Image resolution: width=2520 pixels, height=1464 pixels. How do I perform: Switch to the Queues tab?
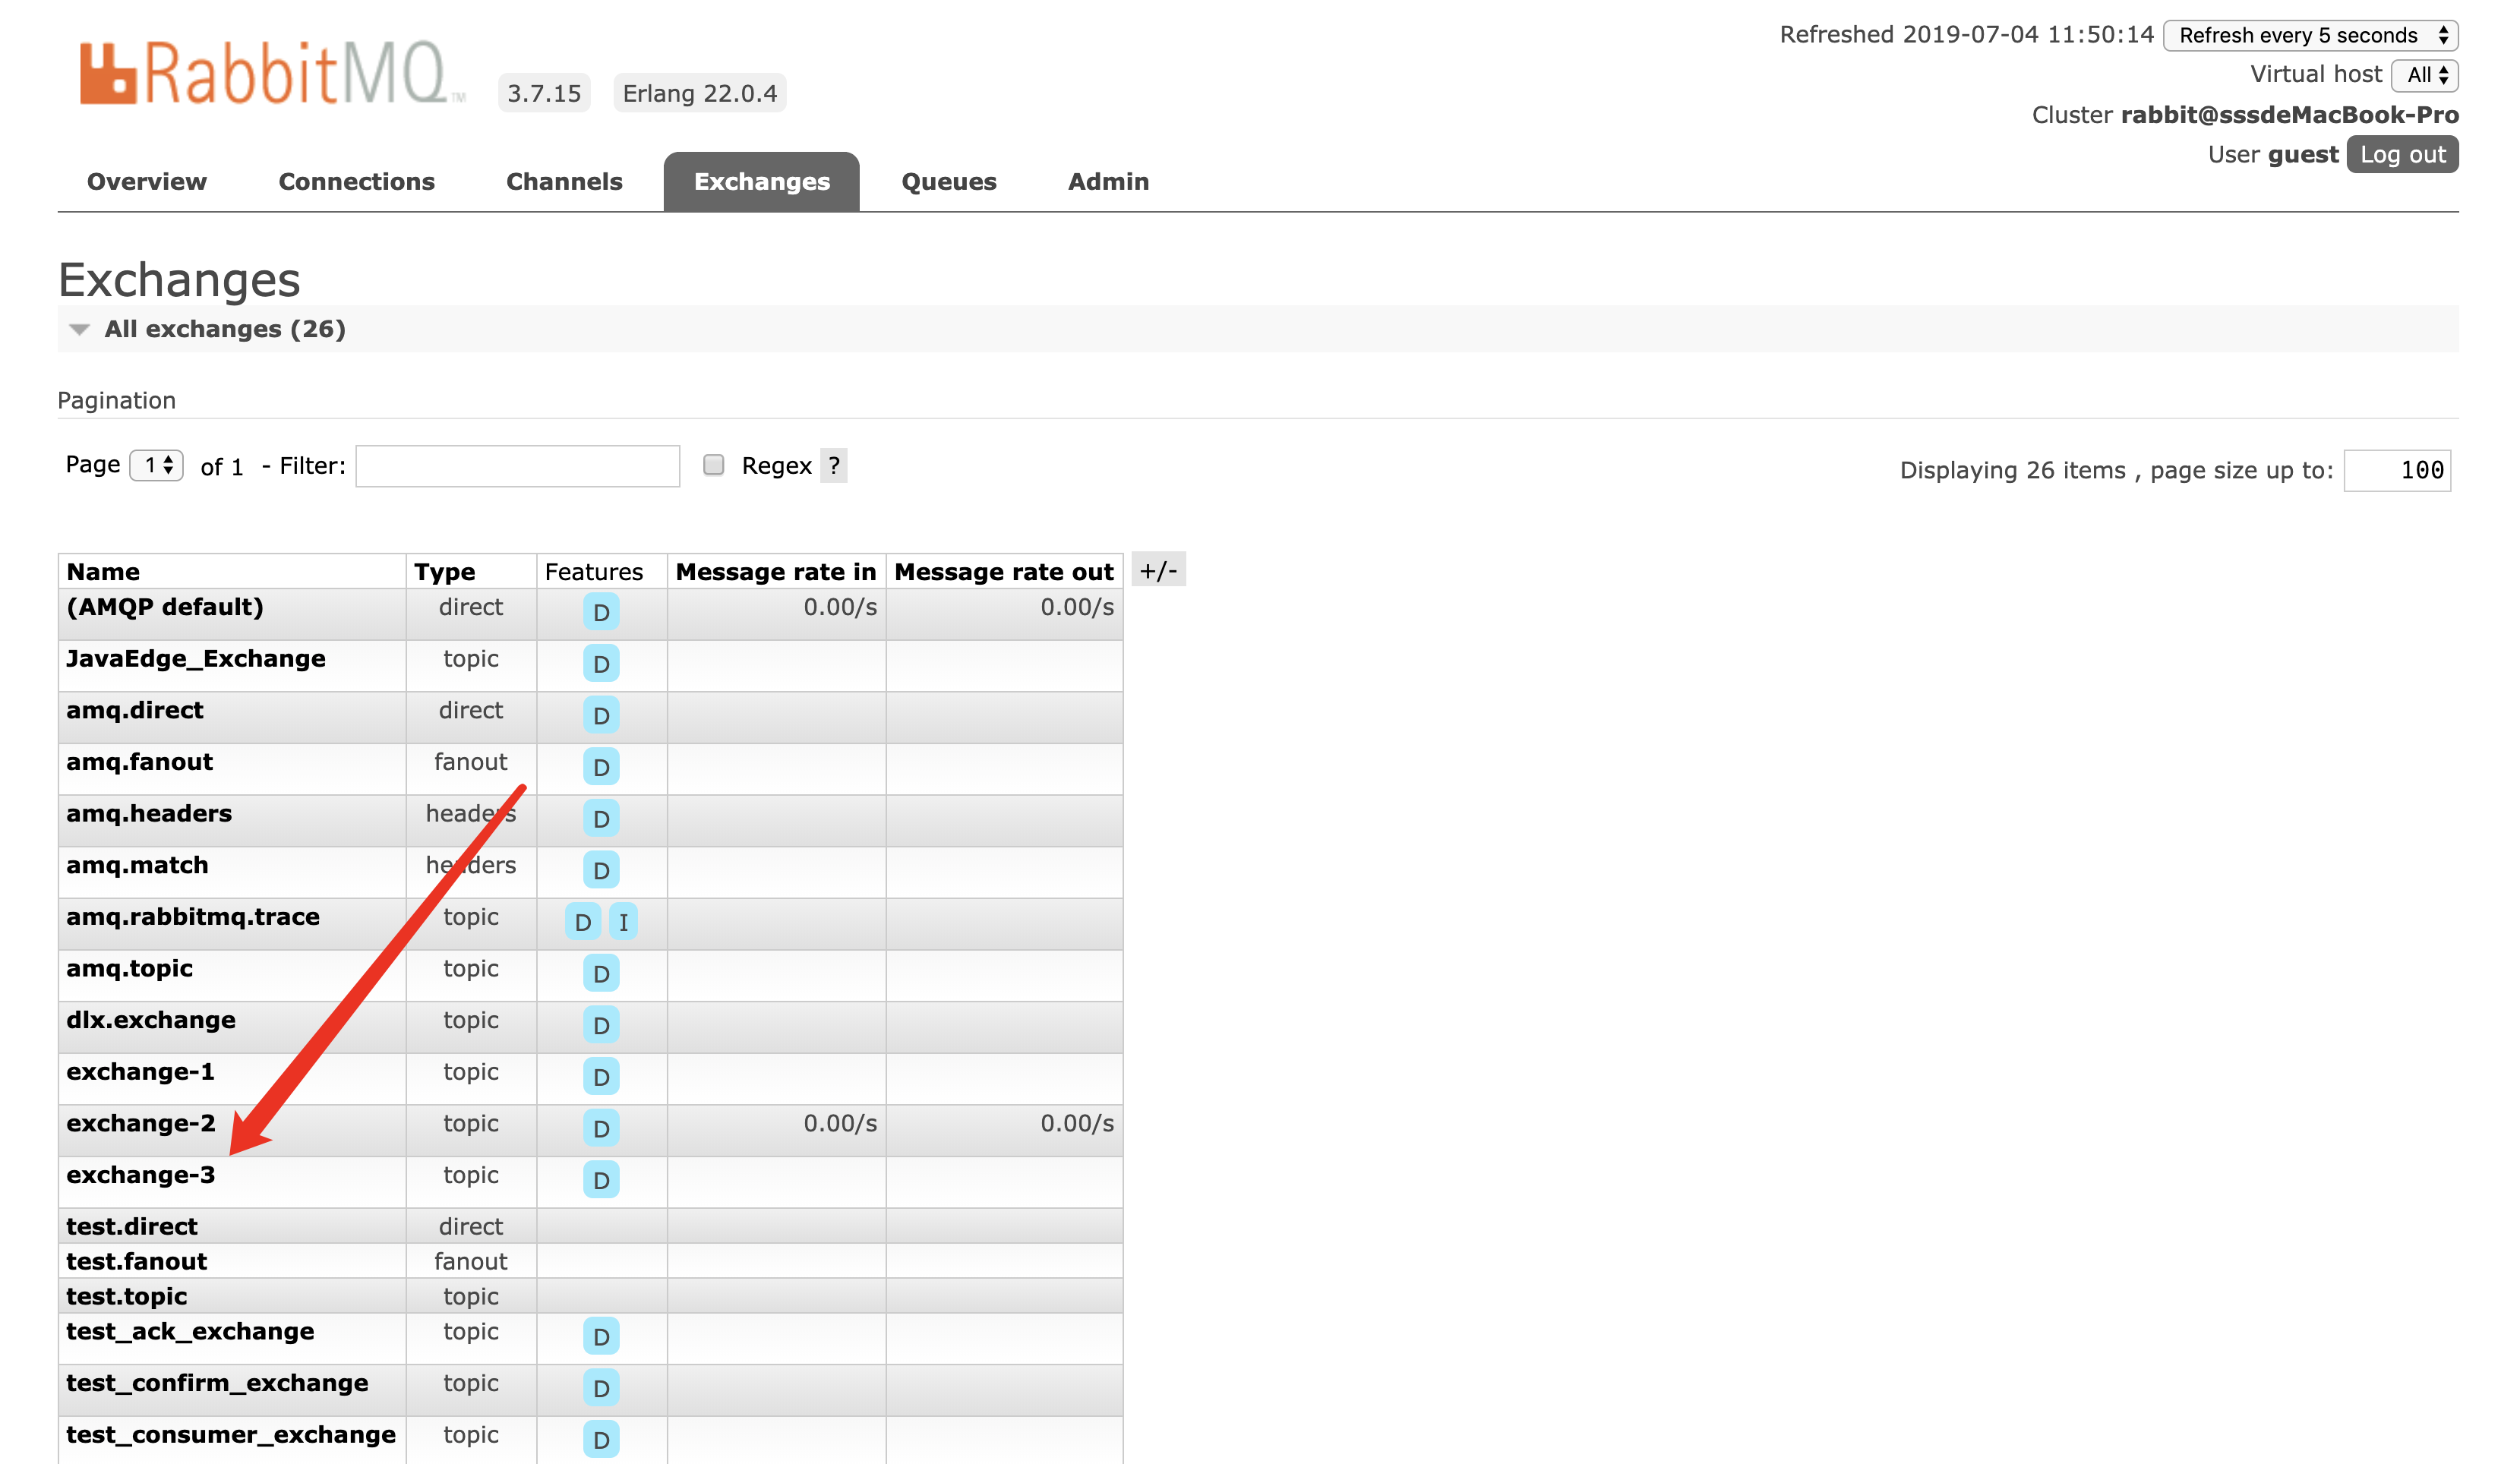pos(948,182)
